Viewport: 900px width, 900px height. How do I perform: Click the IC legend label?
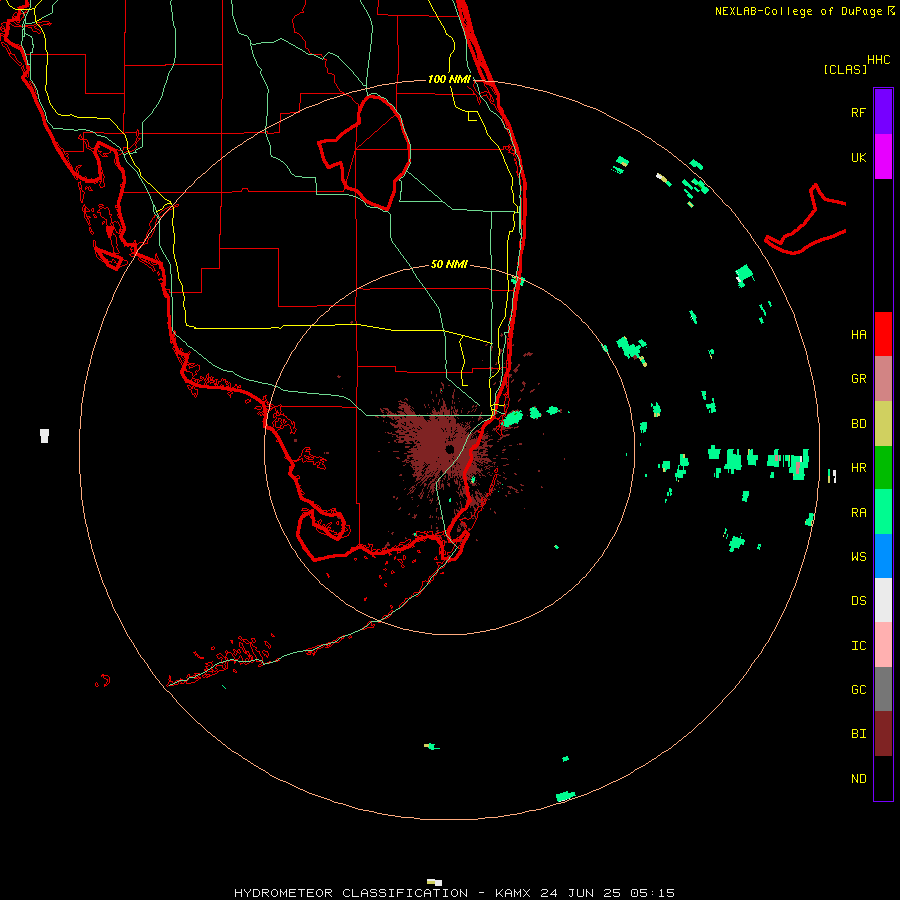coord(858,646)
